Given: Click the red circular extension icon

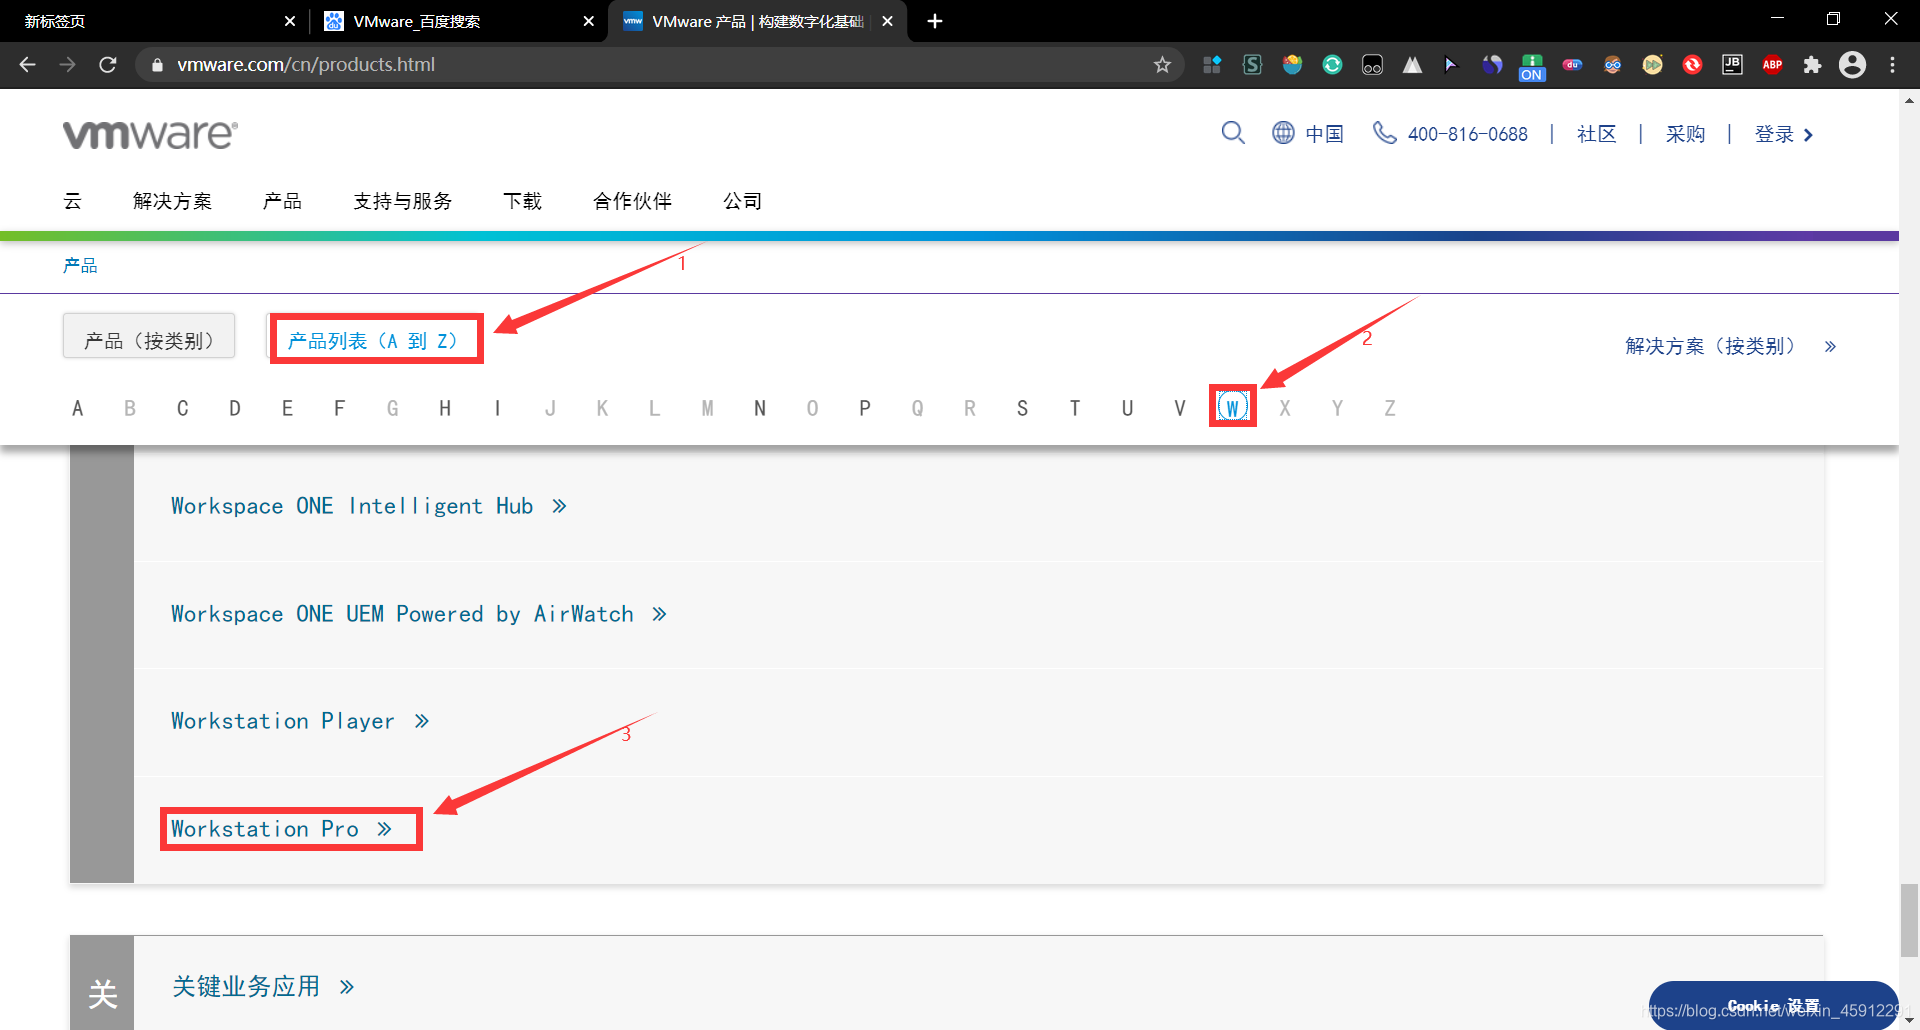Looking at the screenshot, I should (1692, 65).
